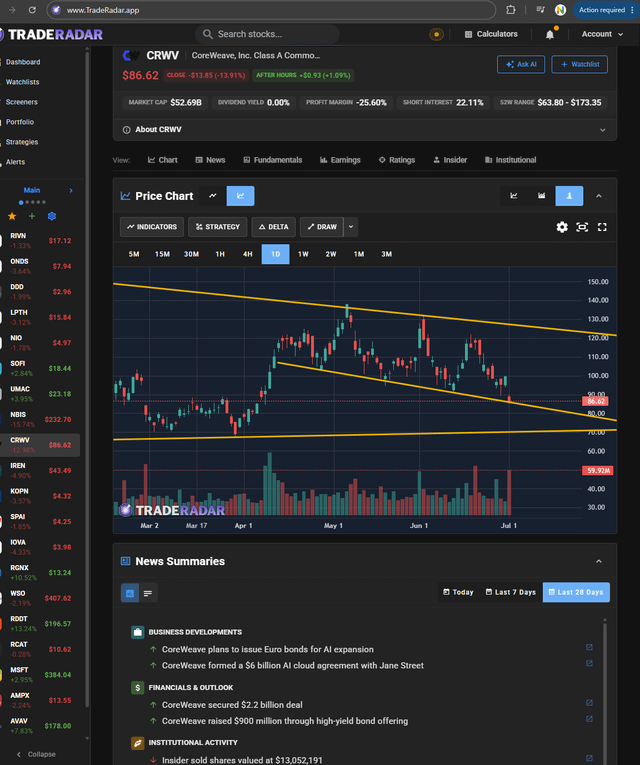The image size is (640, 765).
Task: Click the TradeRadar logo
Action: pos(51,35)
